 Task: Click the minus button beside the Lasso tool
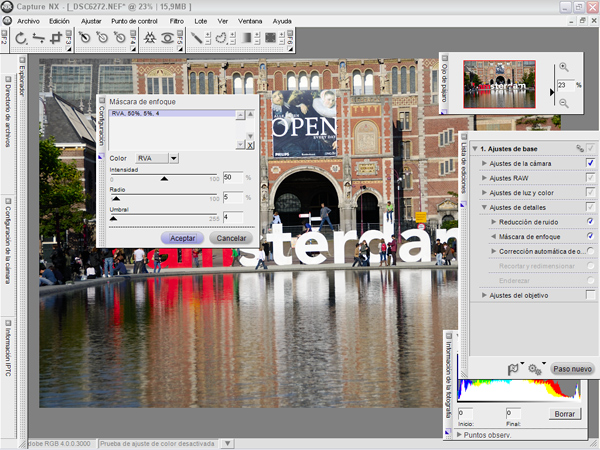232,41
